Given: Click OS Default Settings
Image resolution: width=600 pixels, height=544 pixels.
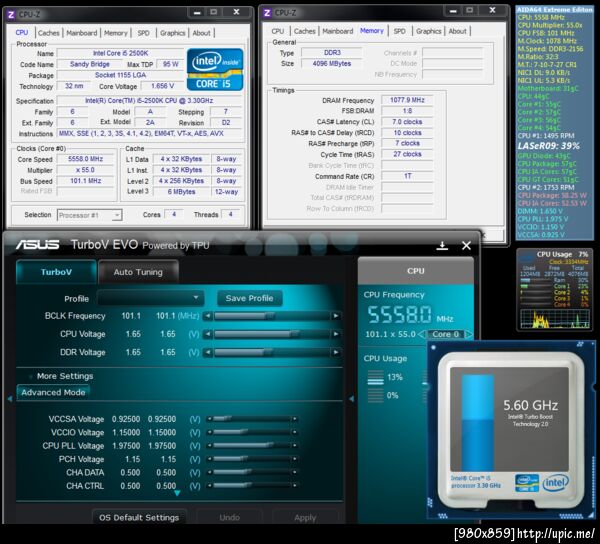Looking at the screenshot, I should point(139,517).
